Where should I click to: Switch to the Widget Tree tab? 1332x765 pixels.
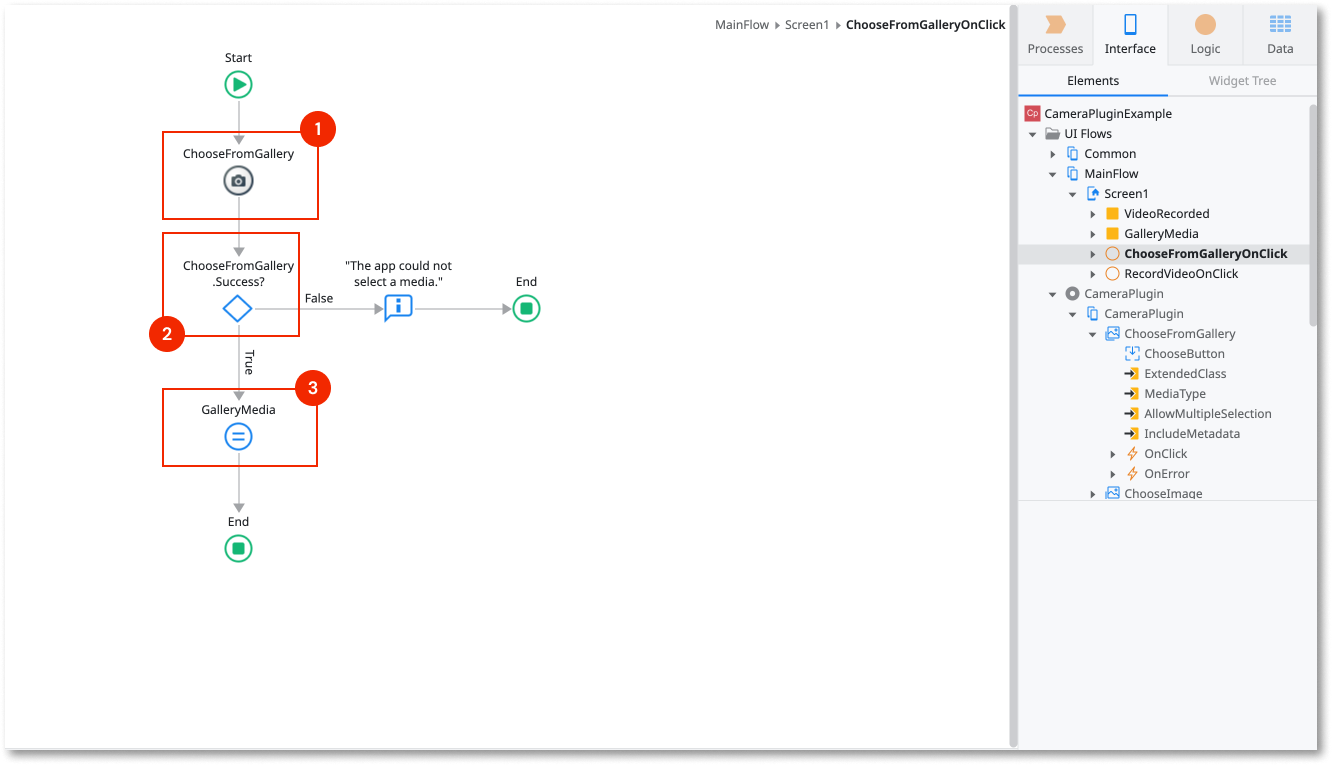pyautogui.click(x=1242, y=80)
